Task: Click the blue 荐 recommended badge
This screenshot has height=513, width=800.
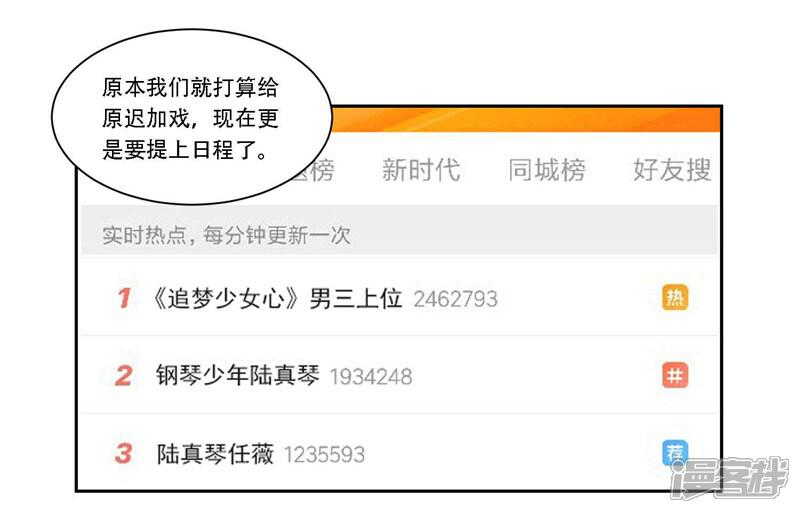Action: point(675,453)
